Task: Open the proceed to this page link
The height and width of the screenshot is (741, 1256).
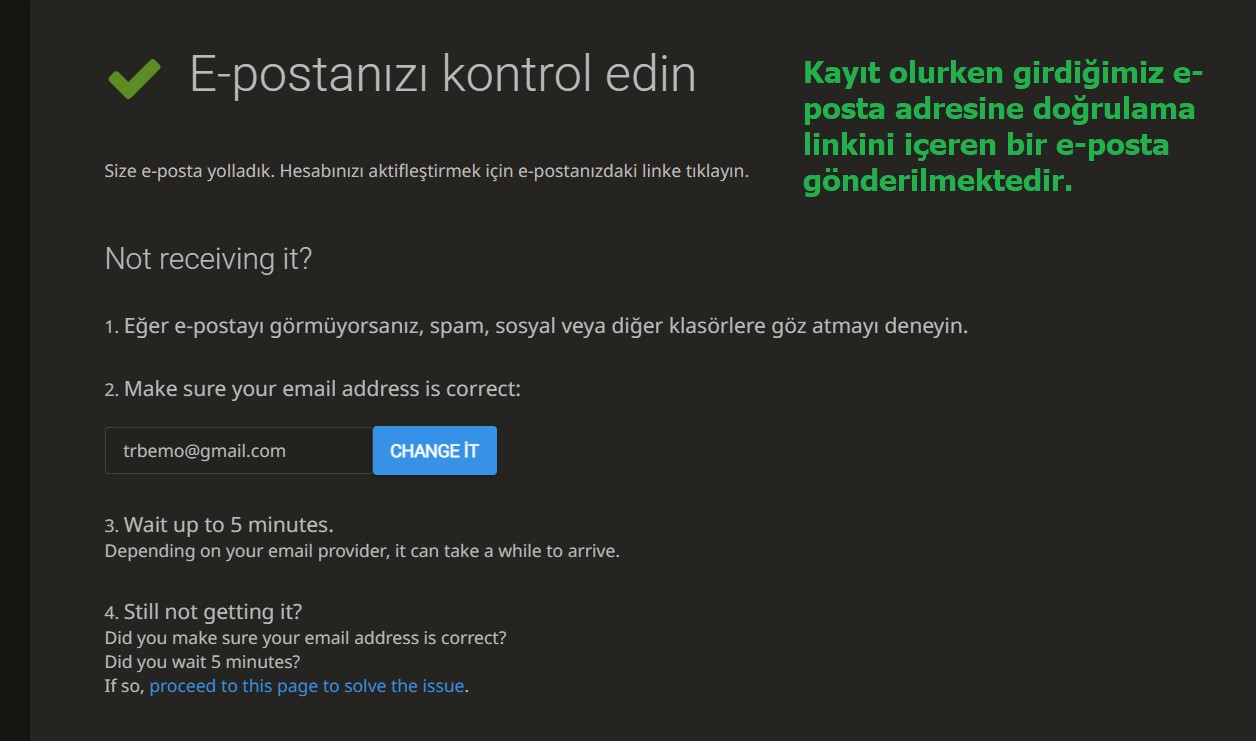Action: click(x=307, y=686)
